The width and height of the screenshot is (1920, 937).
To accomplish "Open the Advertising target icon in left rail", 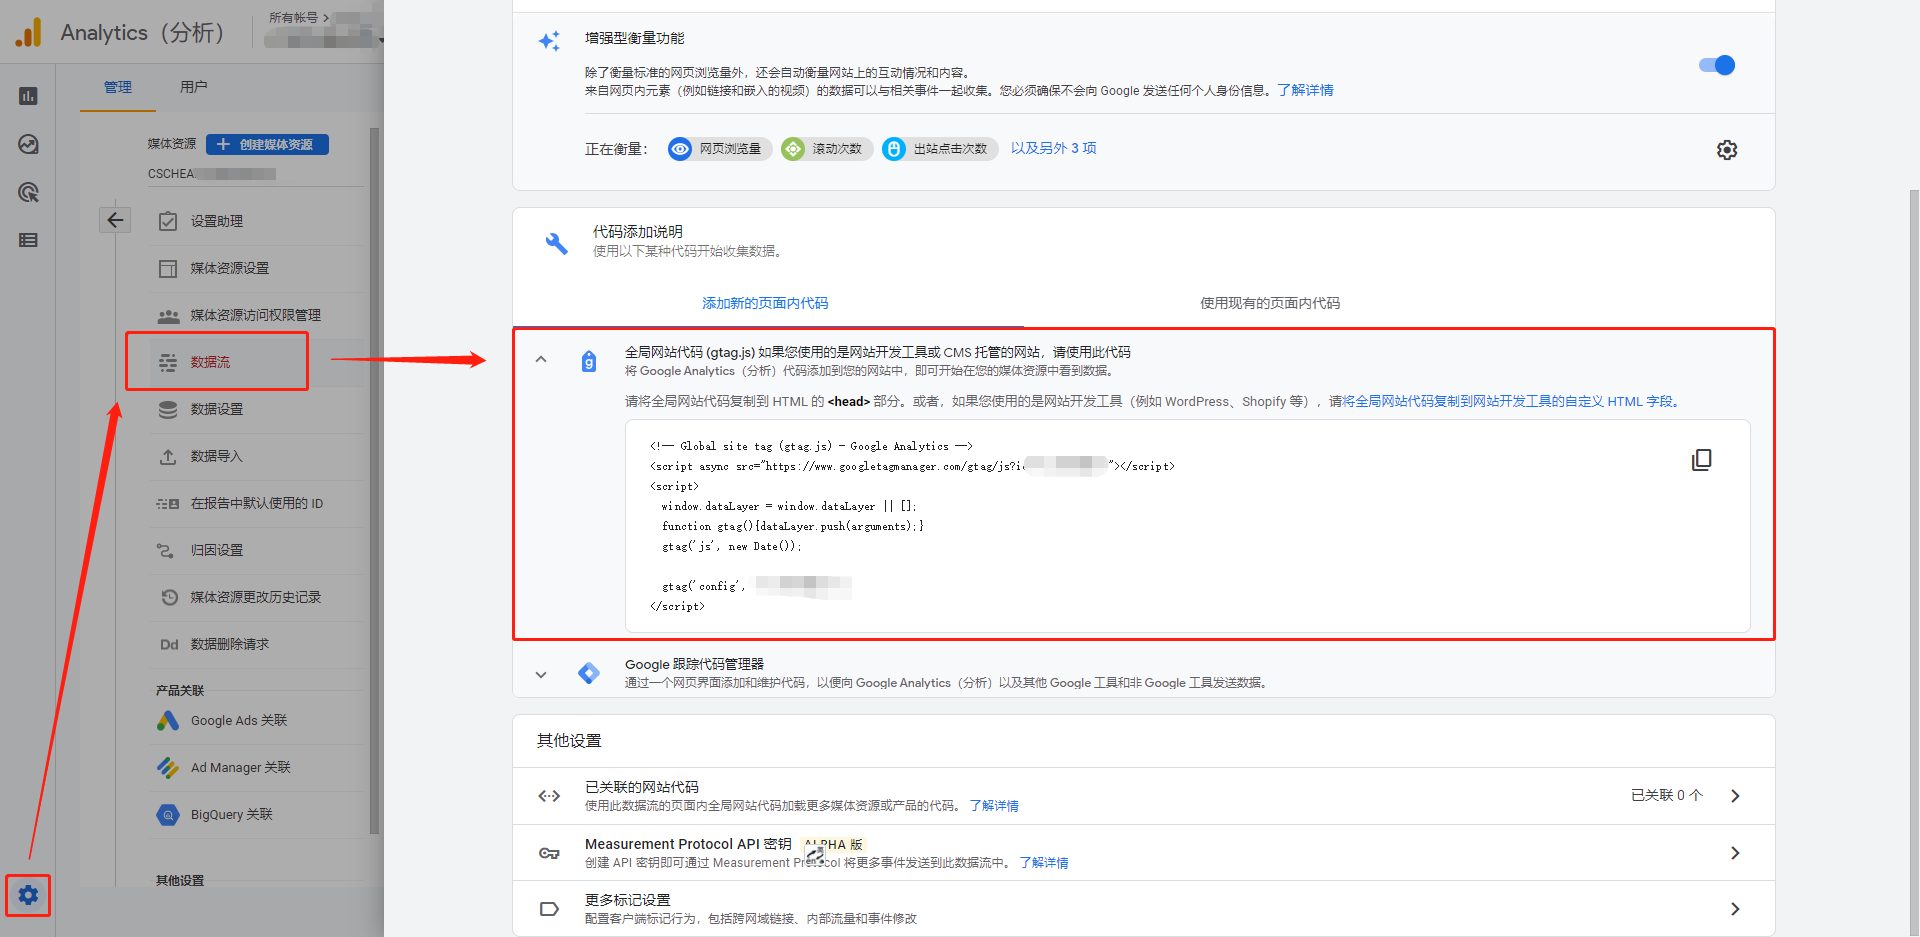I will [x=28, y=192].
